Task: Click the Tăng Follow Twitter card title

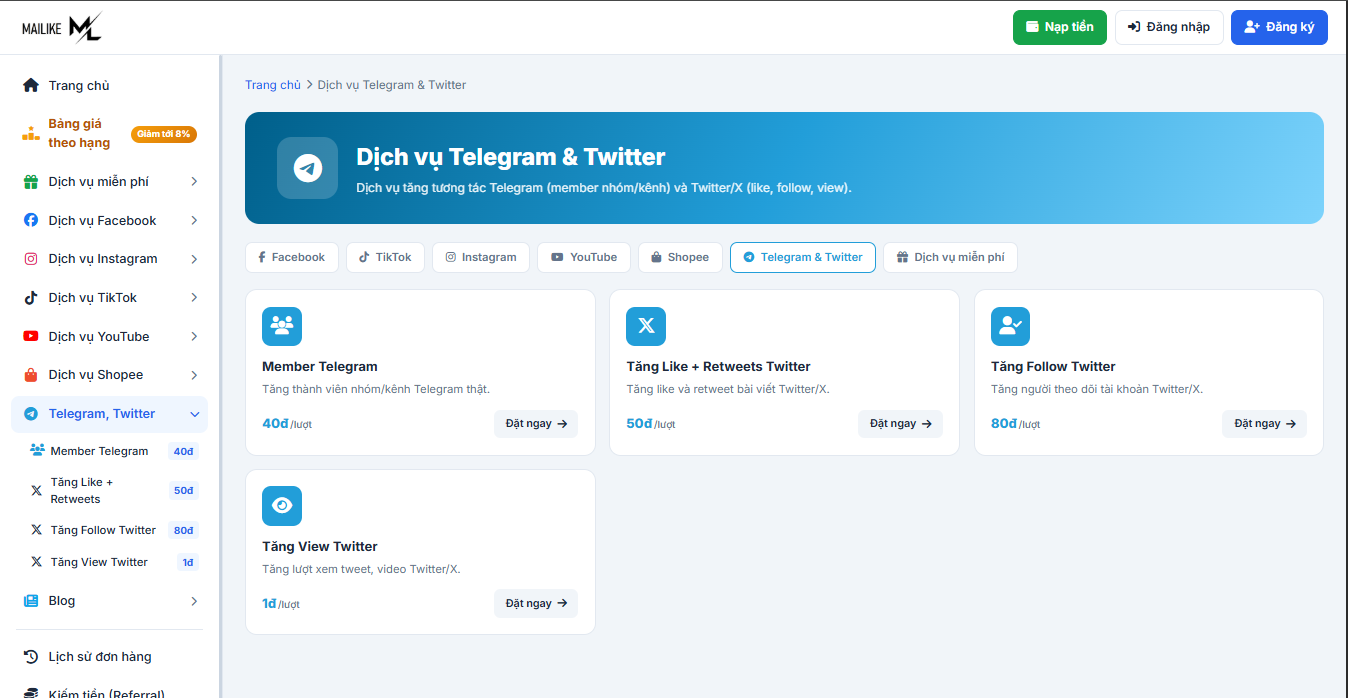Action: pyautogui.click(x=1053, y=367)
